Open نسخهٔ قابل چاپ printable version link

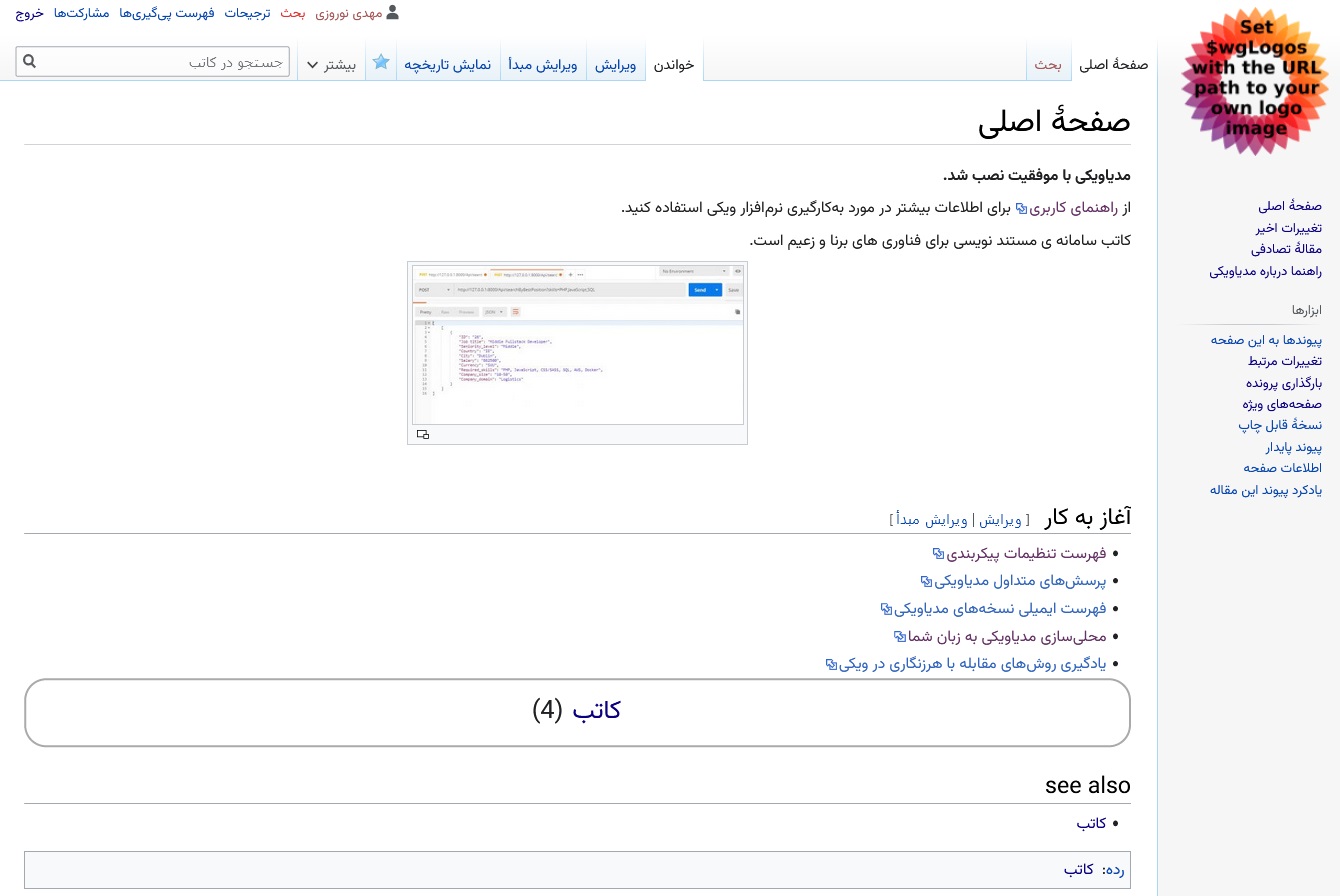(1280, 425)
